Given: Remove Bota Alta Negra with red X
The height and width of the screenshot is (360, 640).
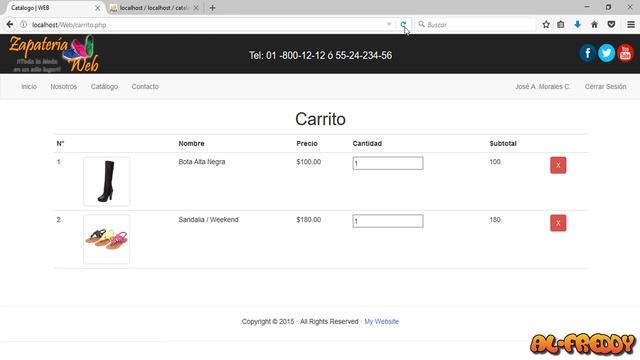Looking at the screenshot, I should (x=558, y=165).
